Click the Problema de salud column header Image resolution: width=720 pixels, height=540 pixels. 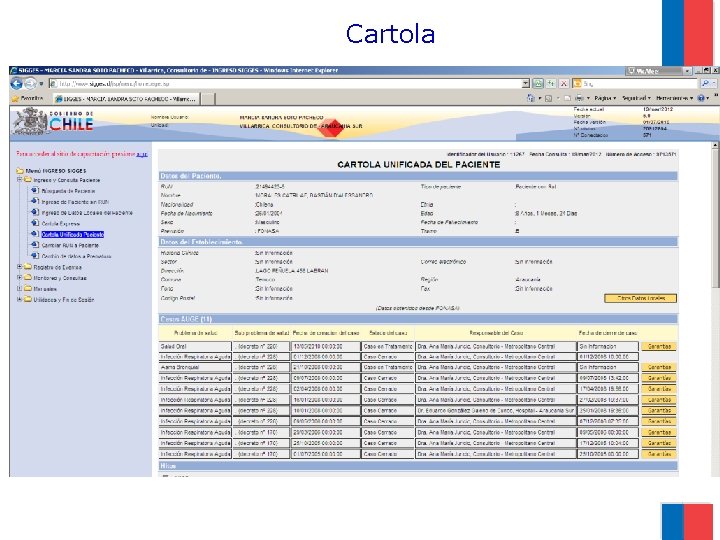pos(196,333)
